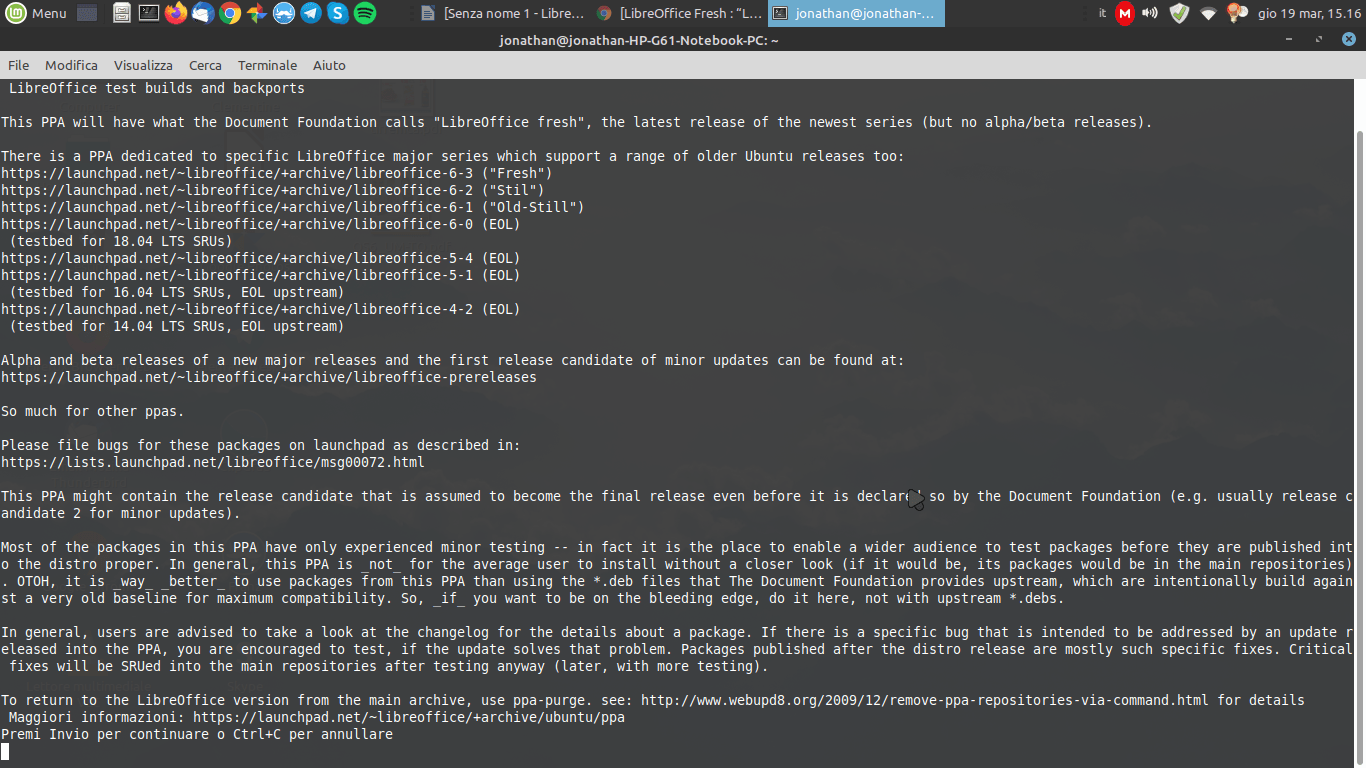
Task: Open the Wi-Fi network tray icon
Action: tap(1208, 13)
